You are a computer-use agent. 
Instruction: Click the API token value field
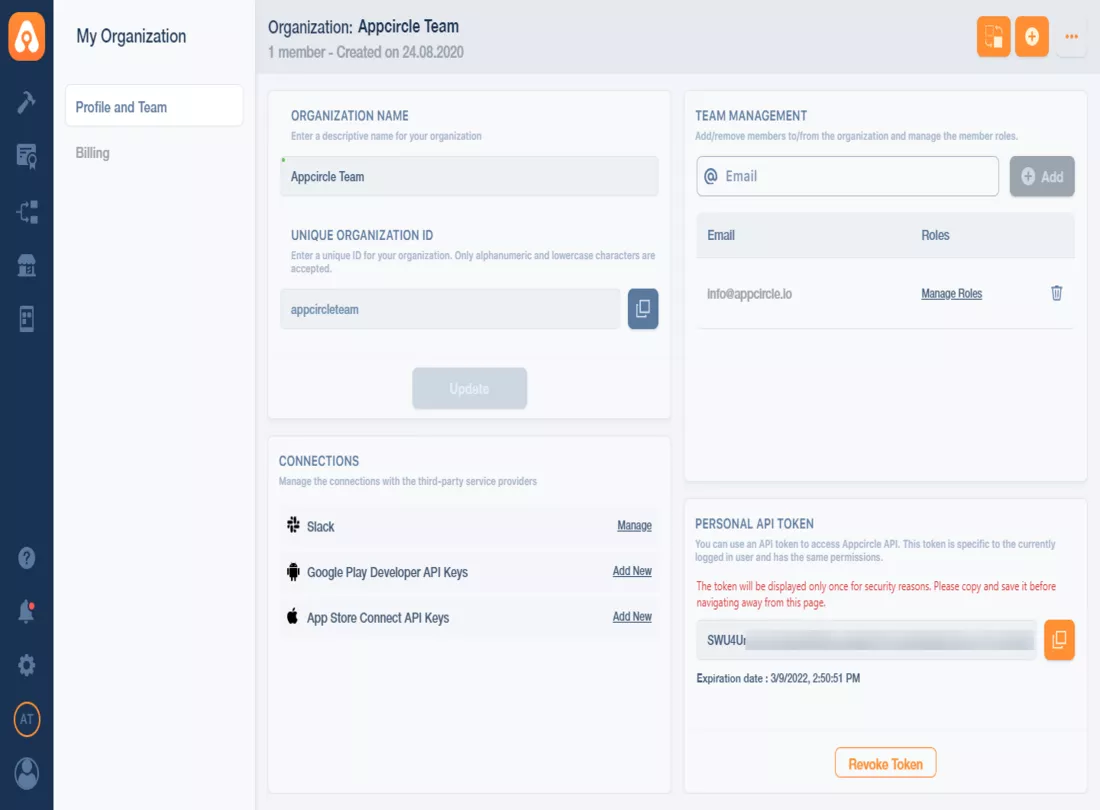click(866, 640)
